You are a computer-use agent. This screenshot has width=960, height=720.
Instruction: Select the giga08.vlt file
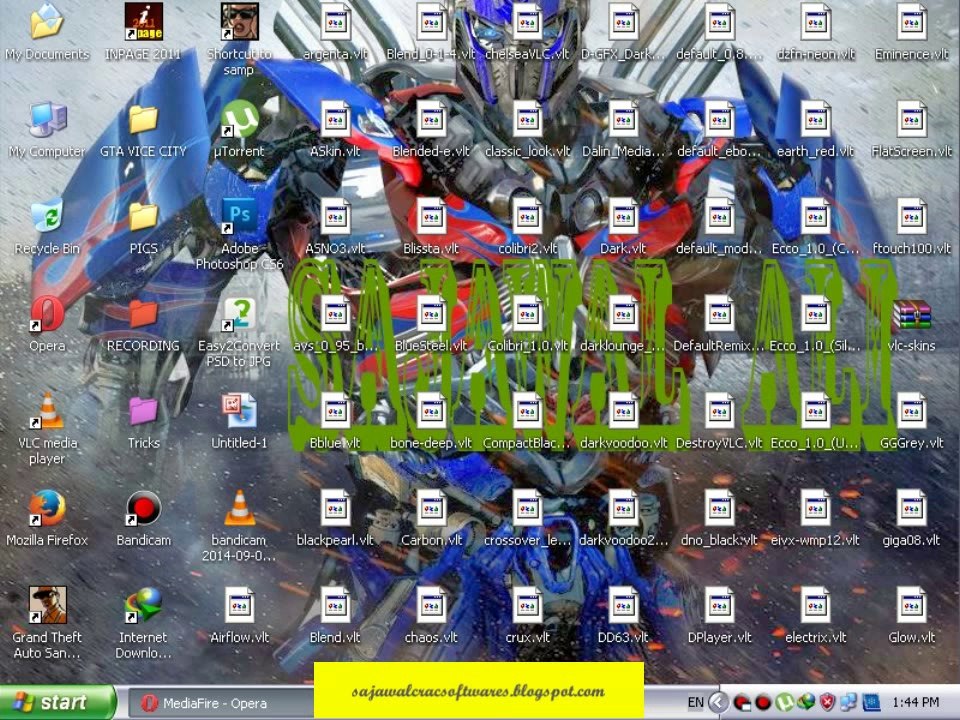click(x=912, y=508)
